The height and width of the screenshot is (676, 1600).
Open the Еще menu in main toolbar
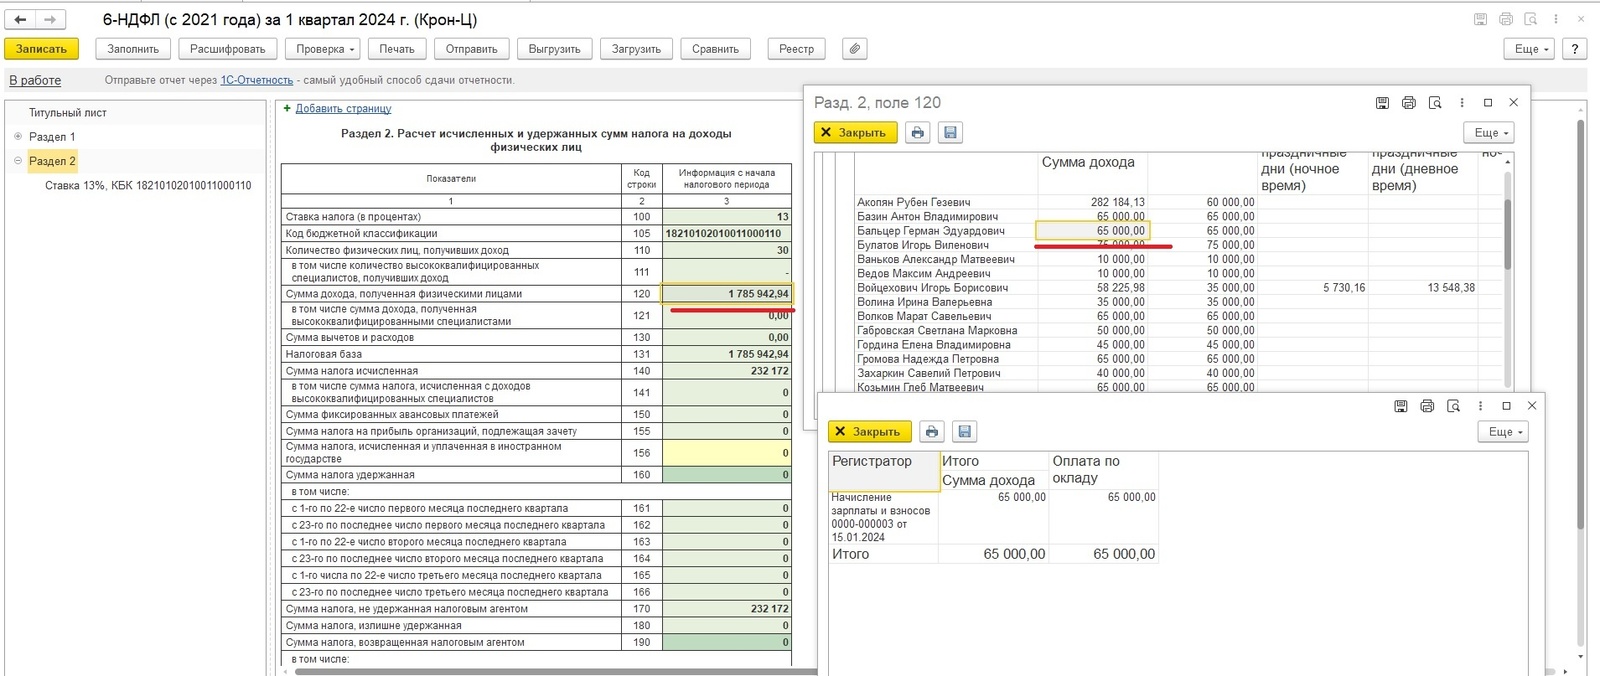(x=1531, y=49)
